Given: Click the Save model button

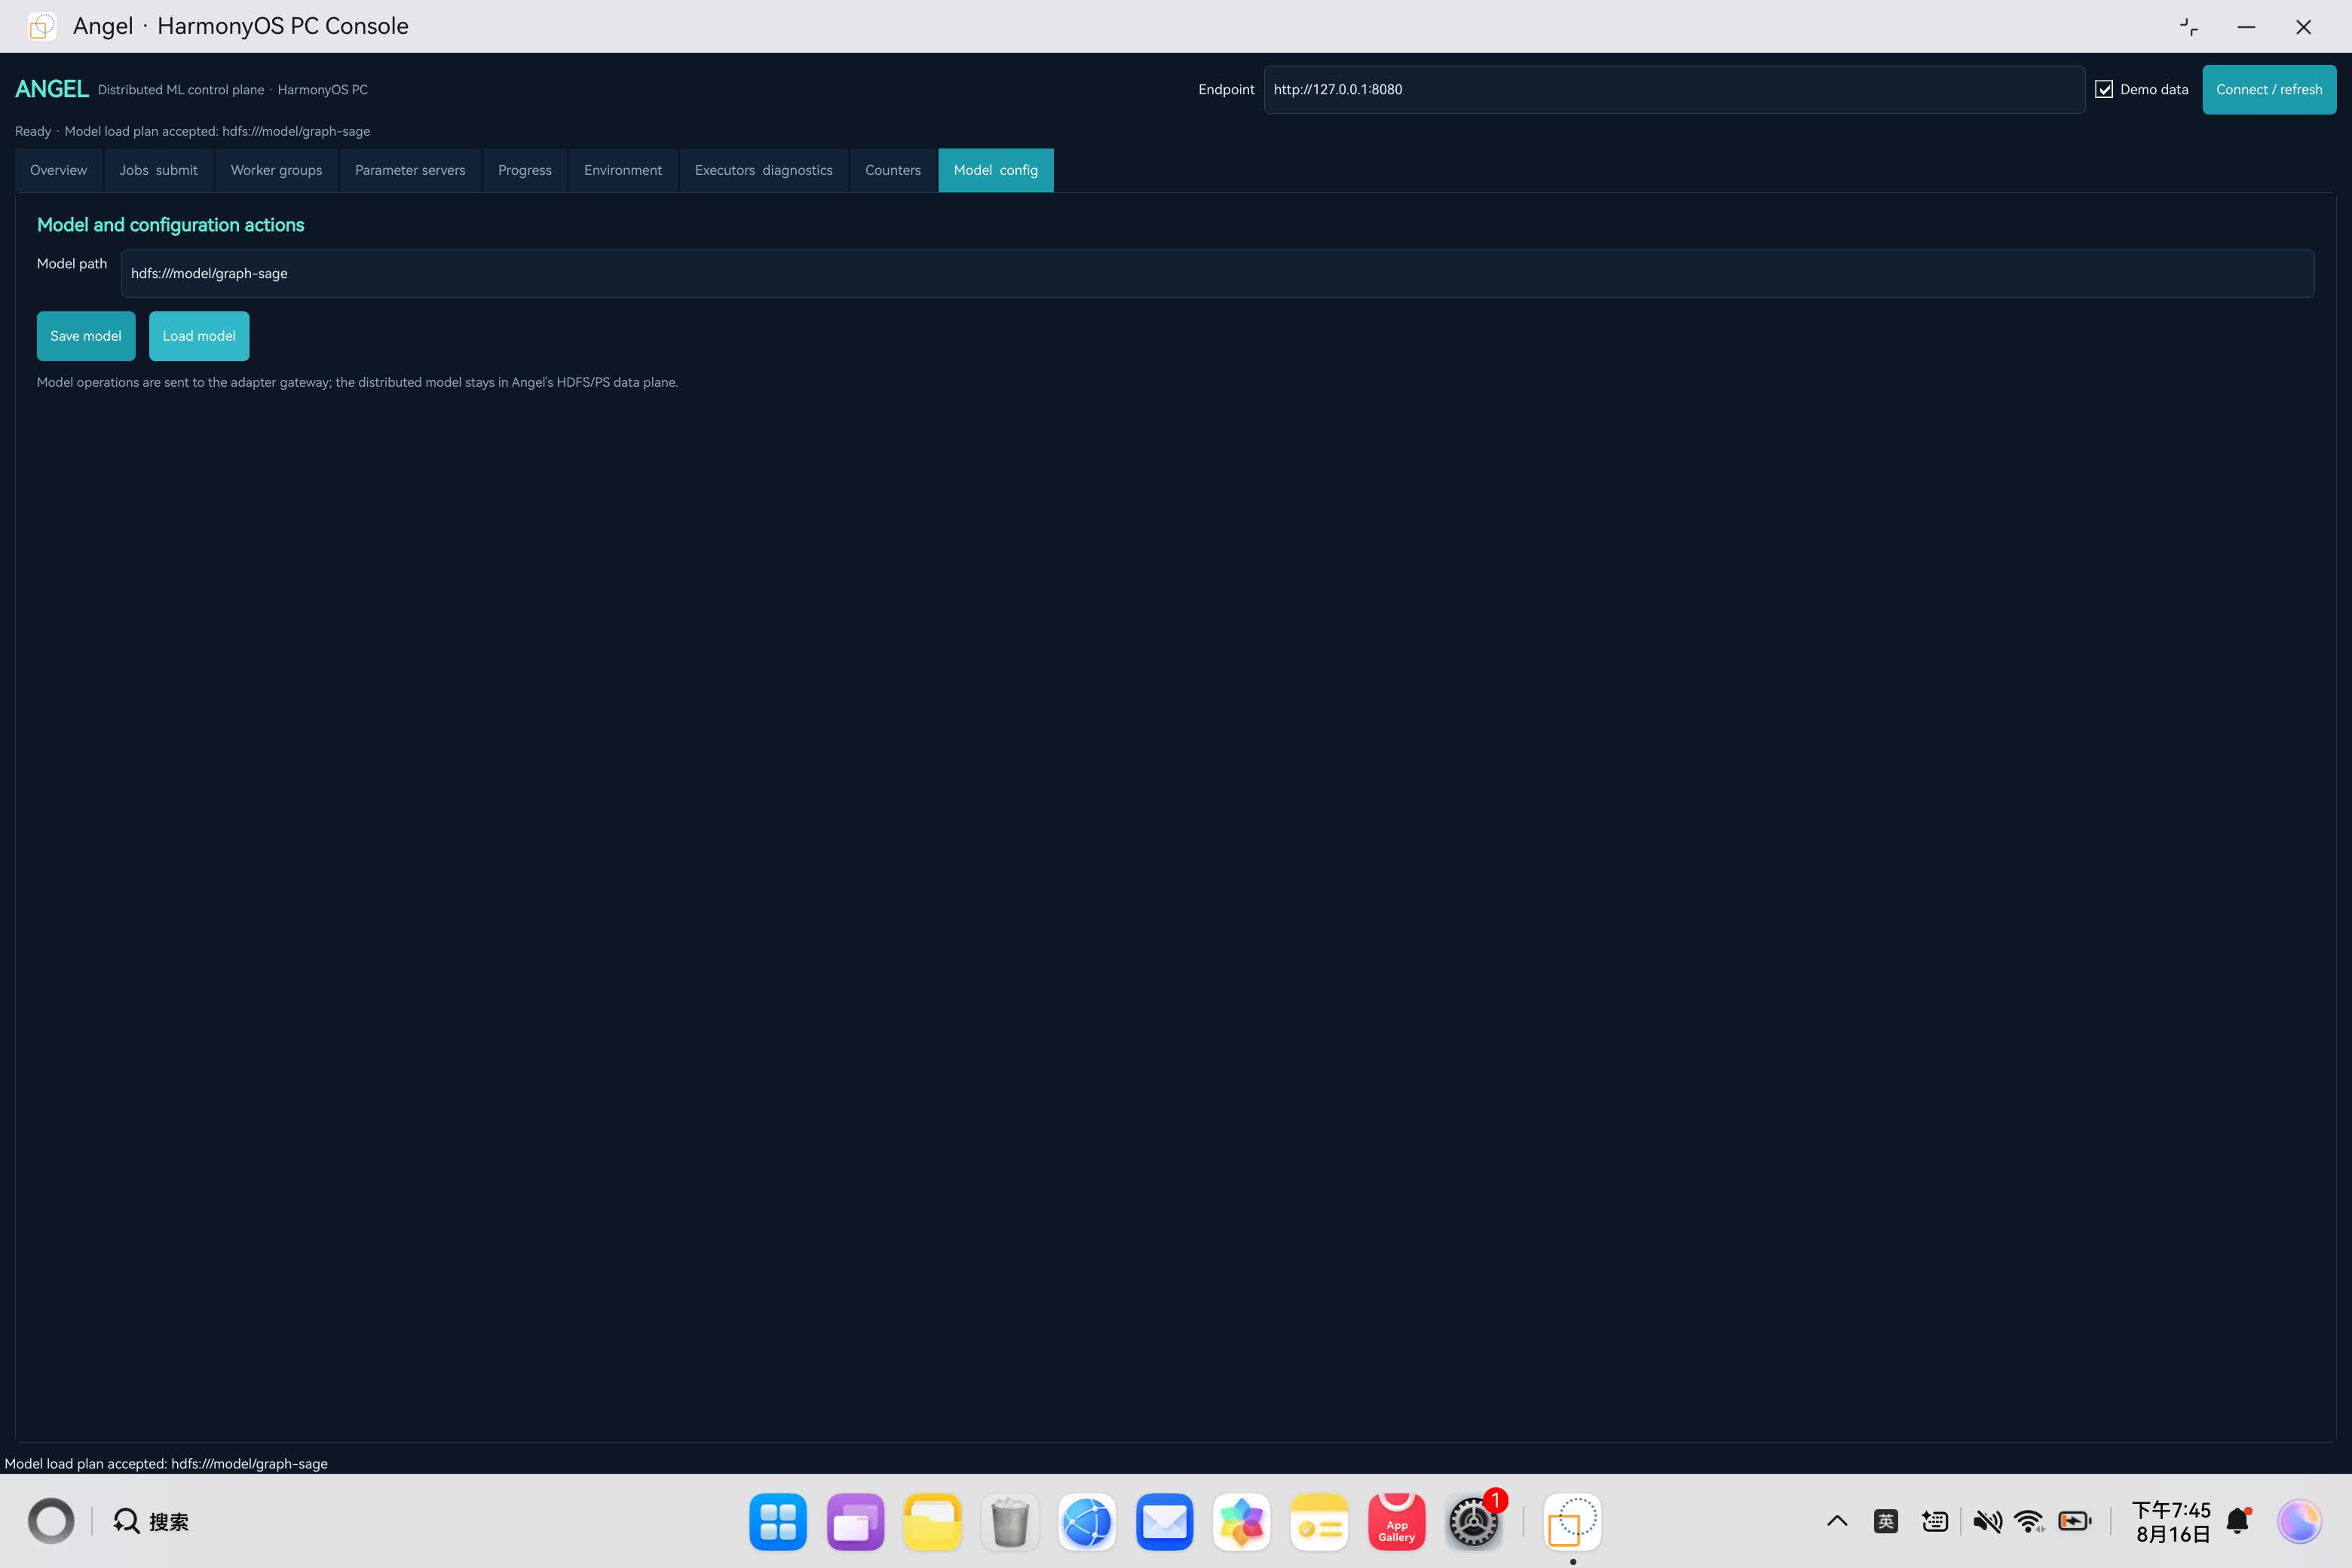Looking at the screenshot, I should click(86, 336).
